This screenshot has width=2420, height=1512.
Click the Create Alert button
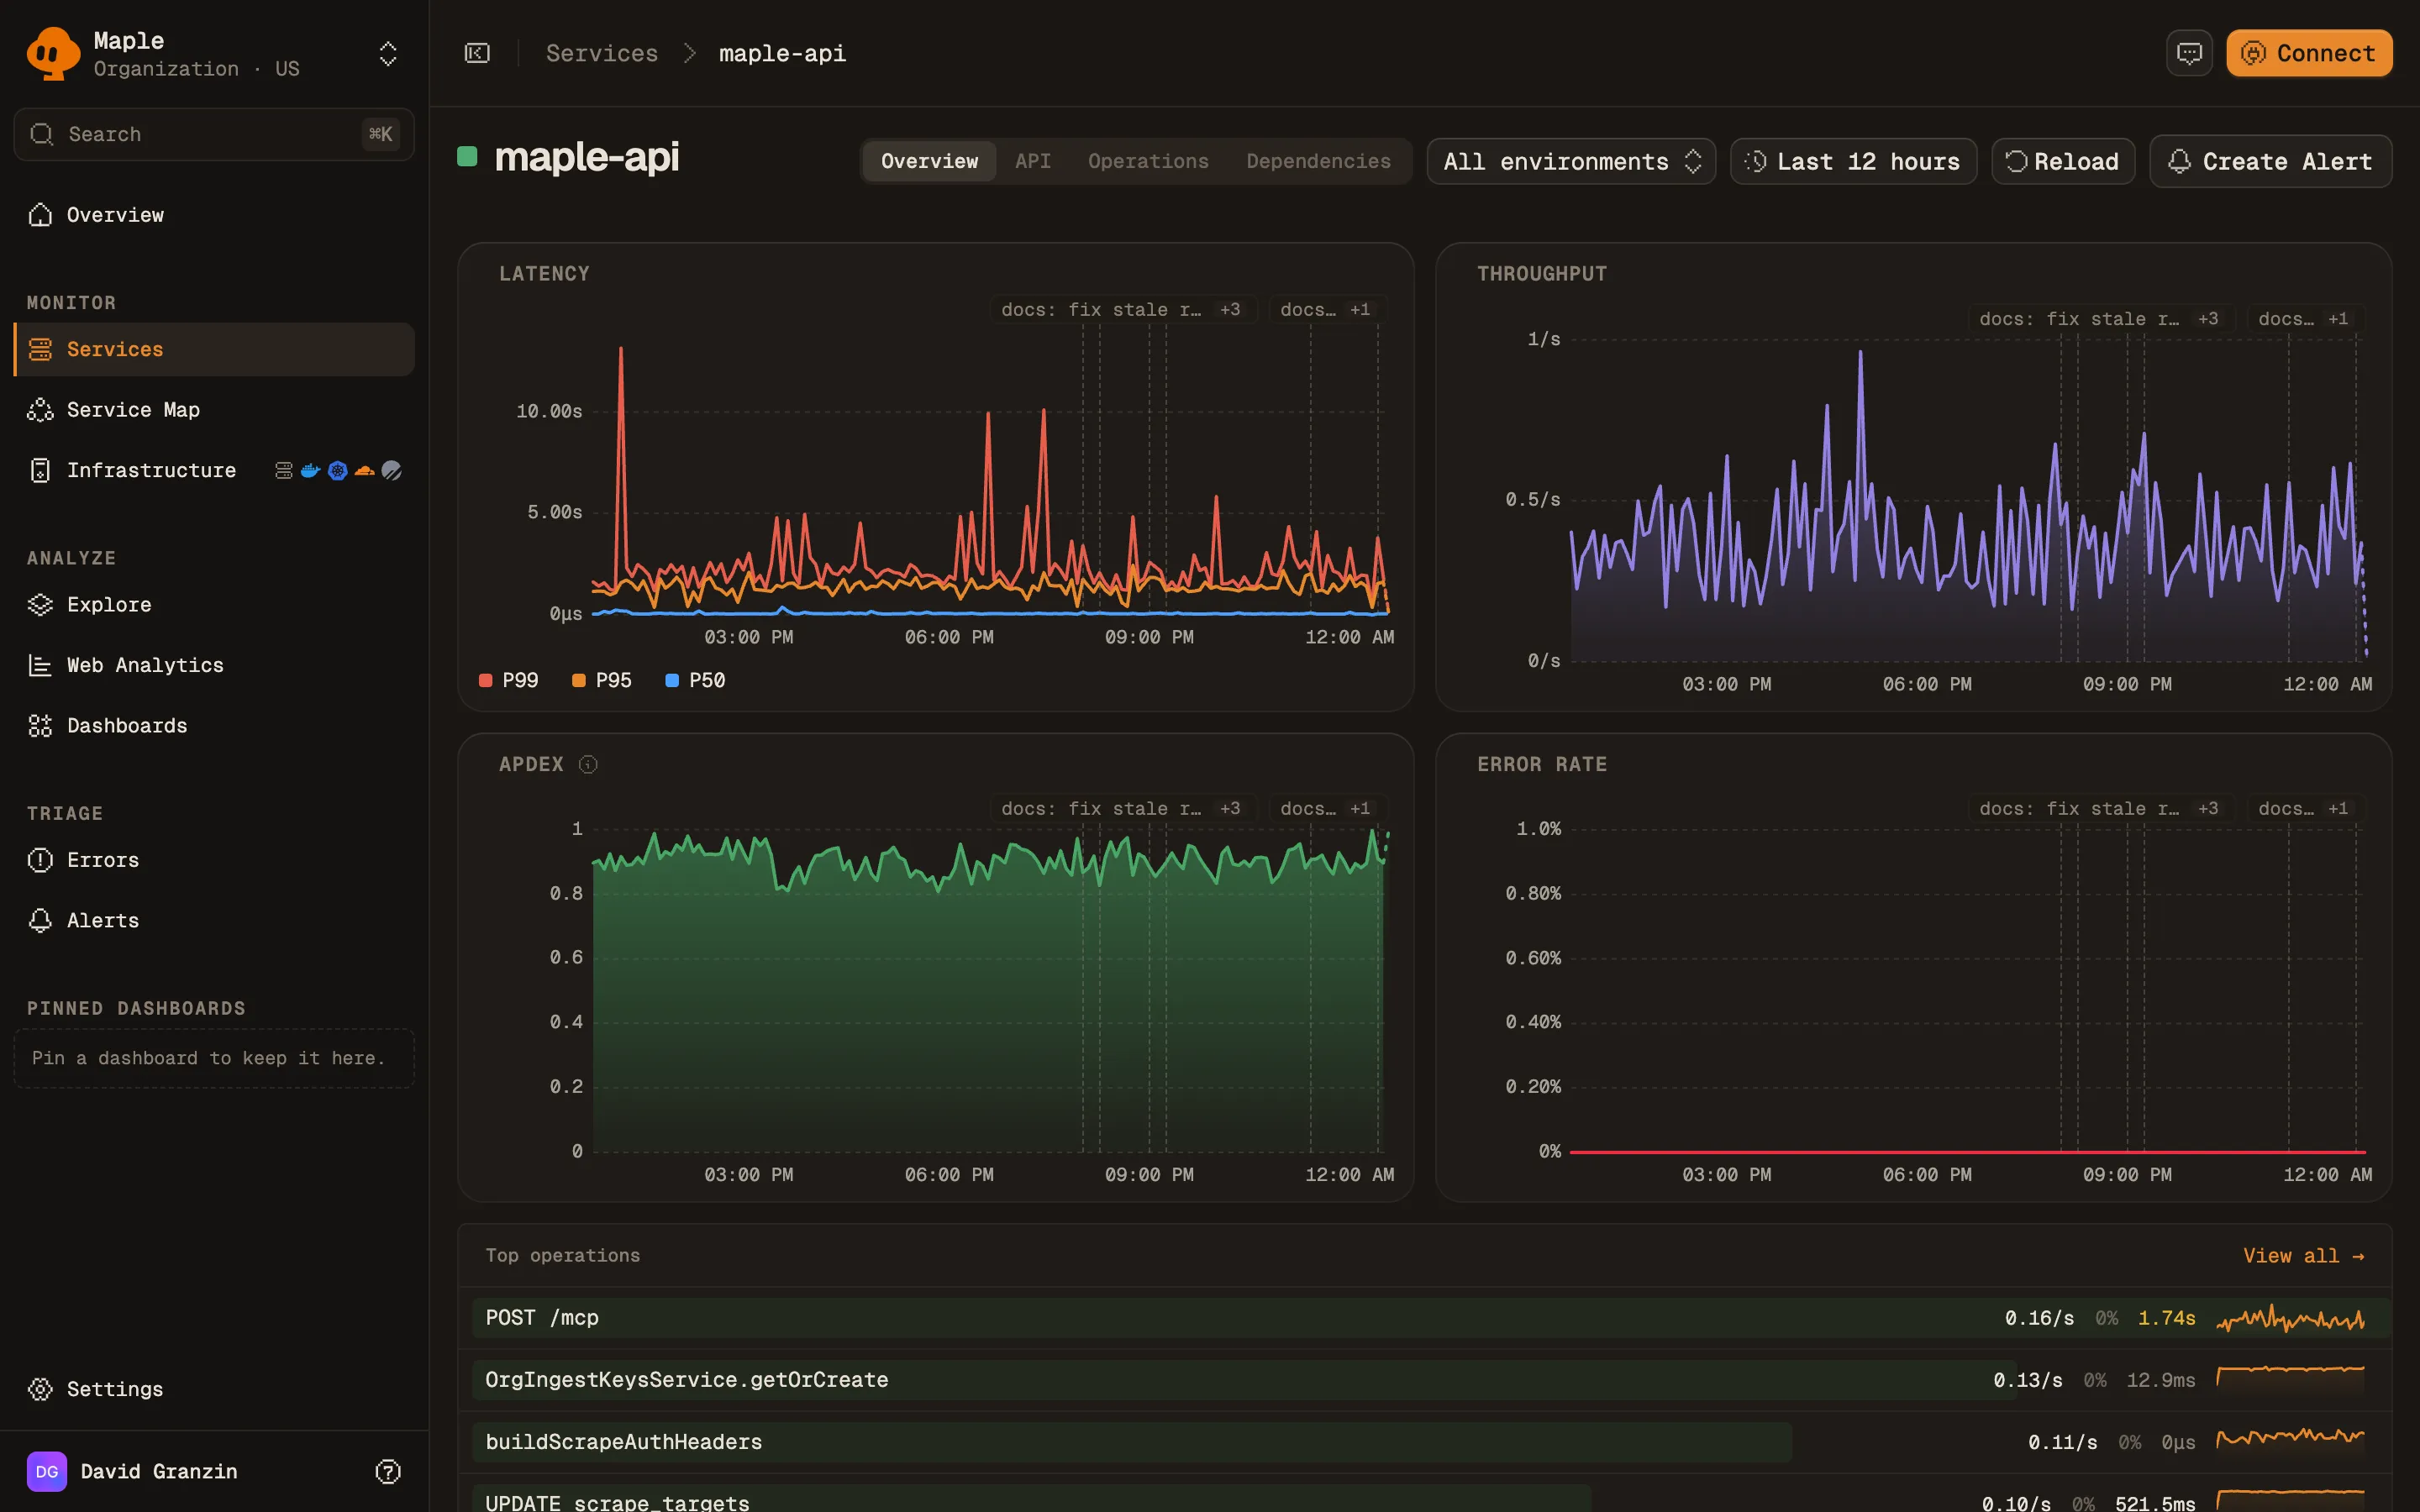point(2270,161)
